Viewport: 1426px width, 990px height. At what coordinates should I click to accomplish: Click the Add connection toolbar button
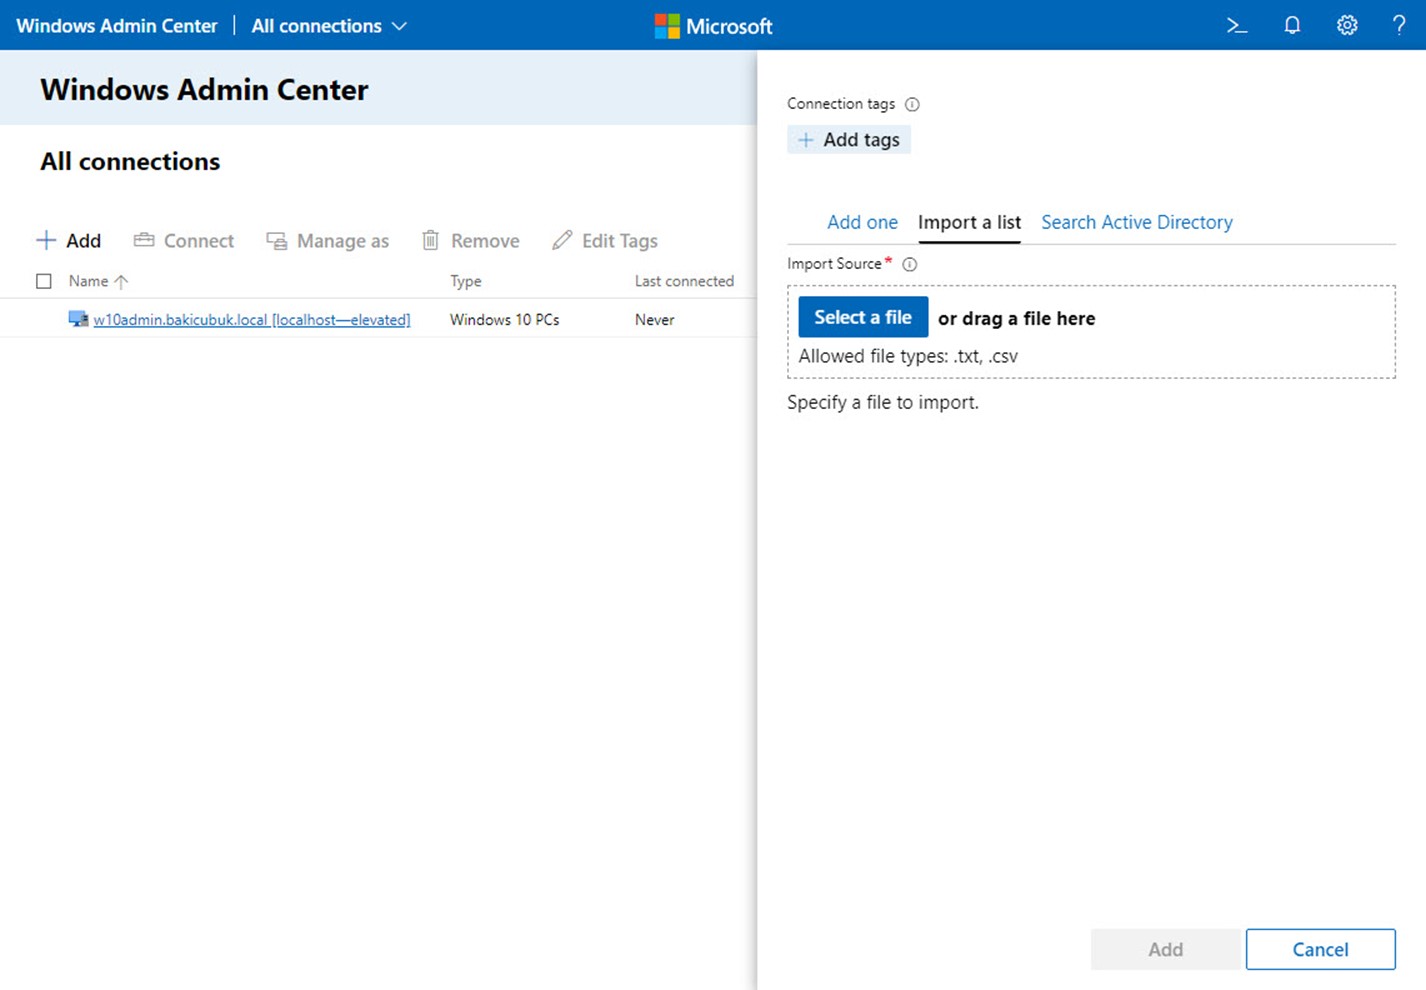(69, 241)
